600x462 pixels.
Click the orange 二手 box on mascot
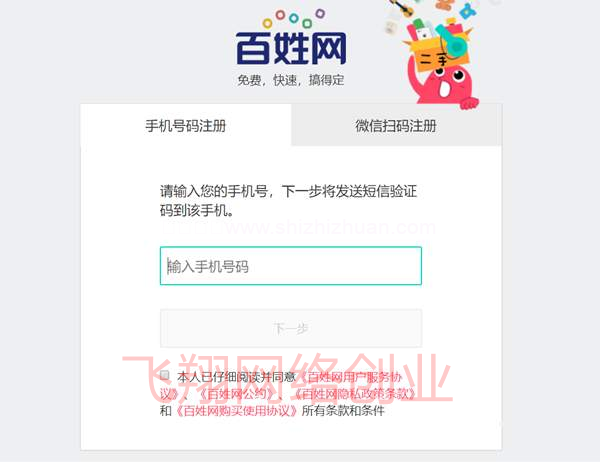440,54
